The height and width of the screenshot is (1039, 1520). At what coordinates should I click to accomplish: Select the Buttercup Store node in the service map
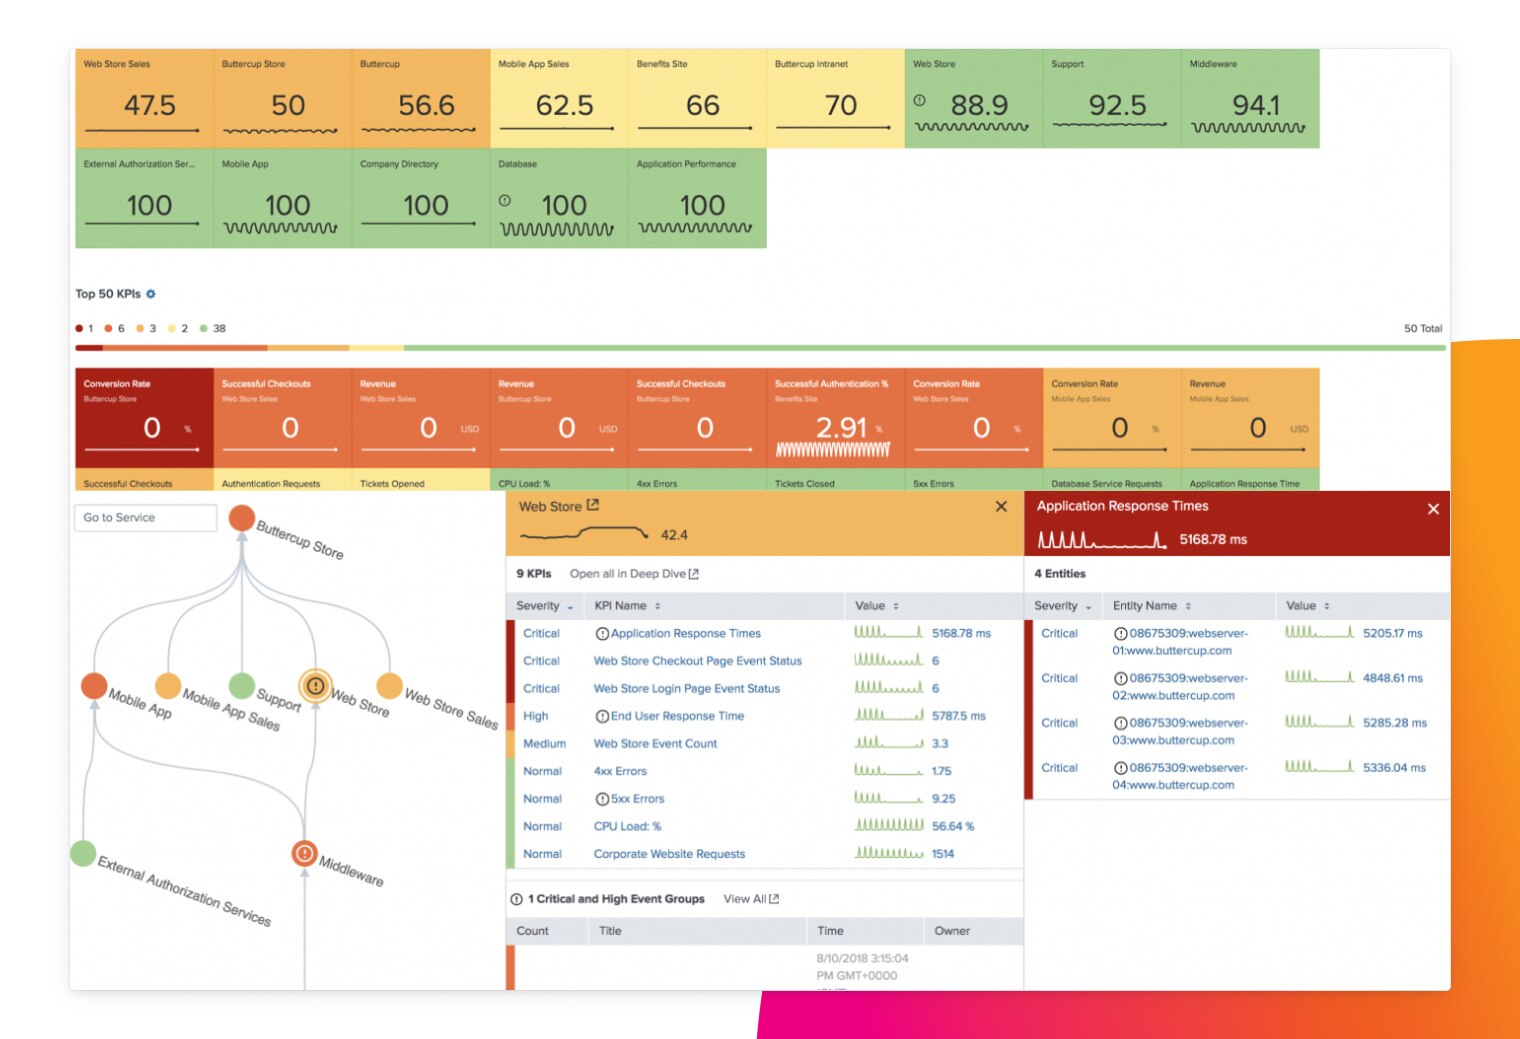241,518
